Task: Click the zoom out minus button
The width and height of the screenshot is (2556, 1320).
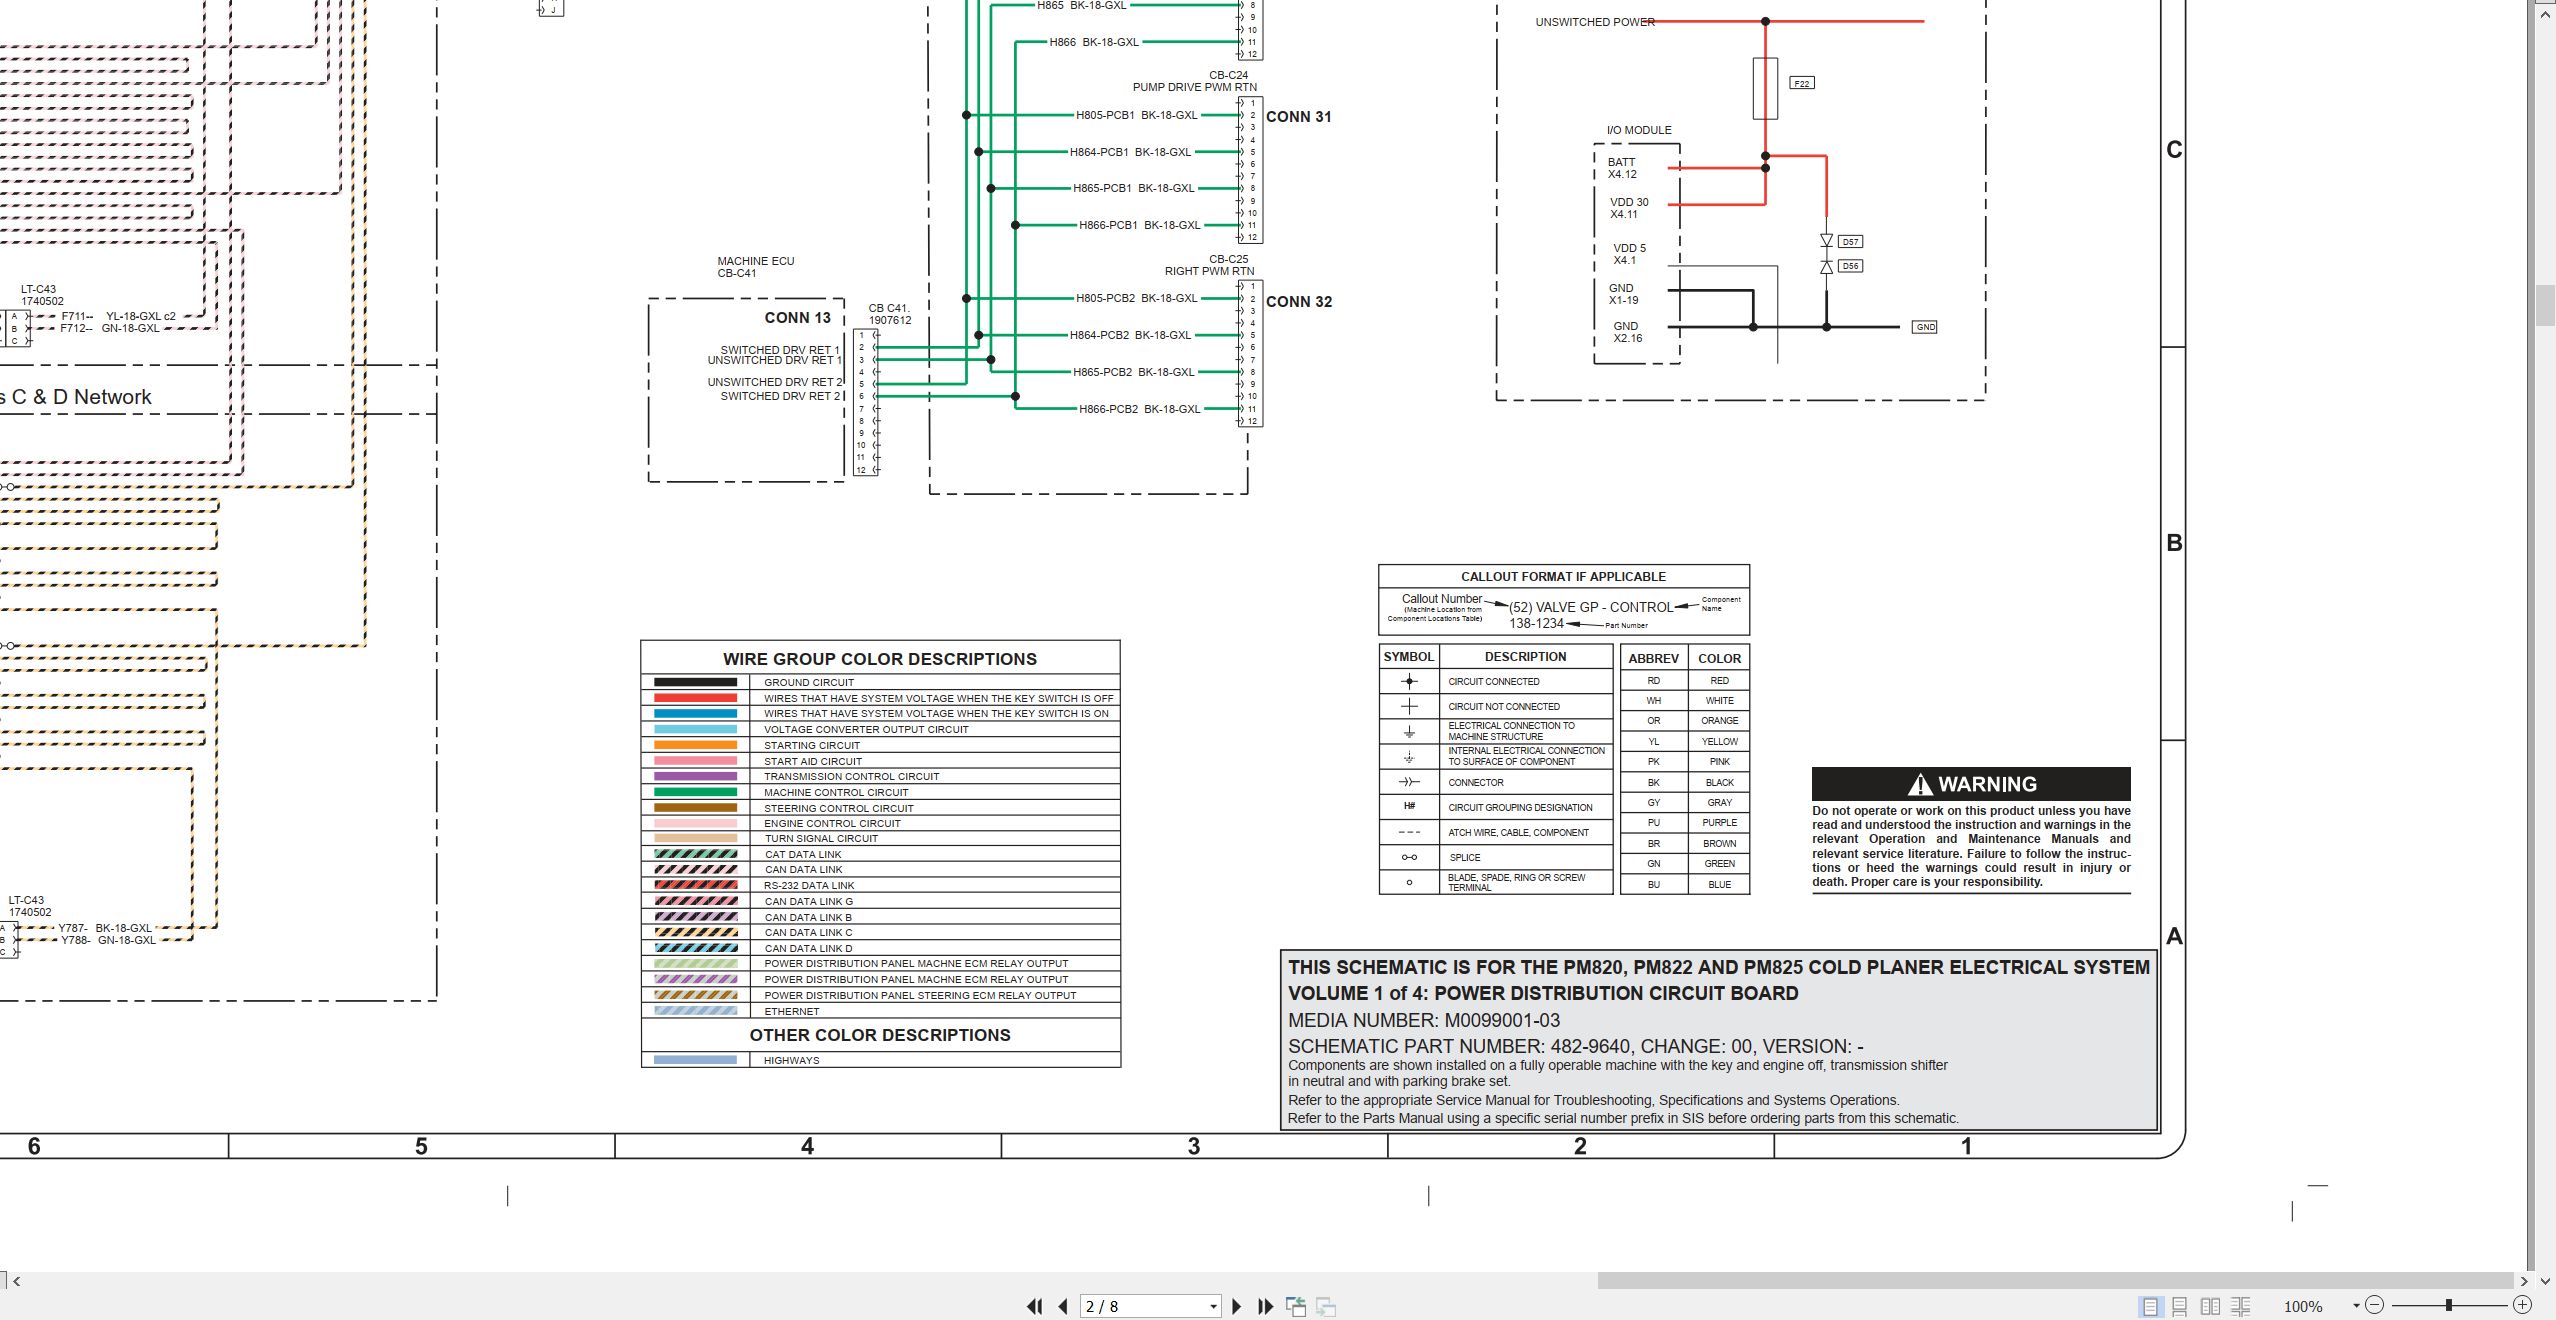Action: (2375, 1305)
